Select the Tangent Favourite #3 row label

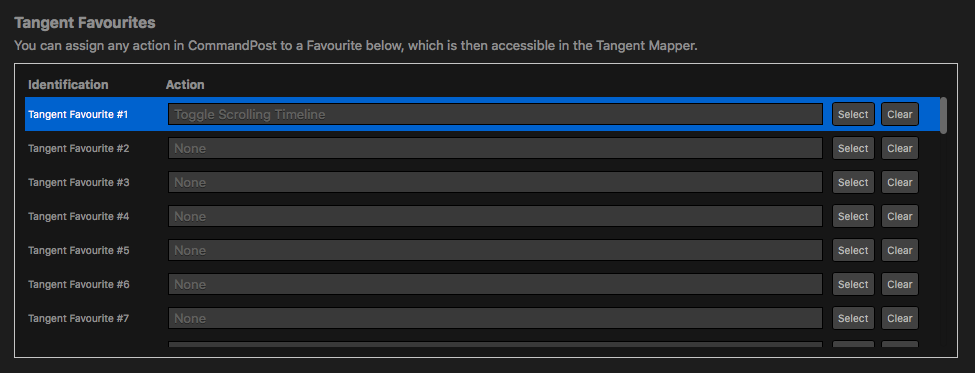78,183
